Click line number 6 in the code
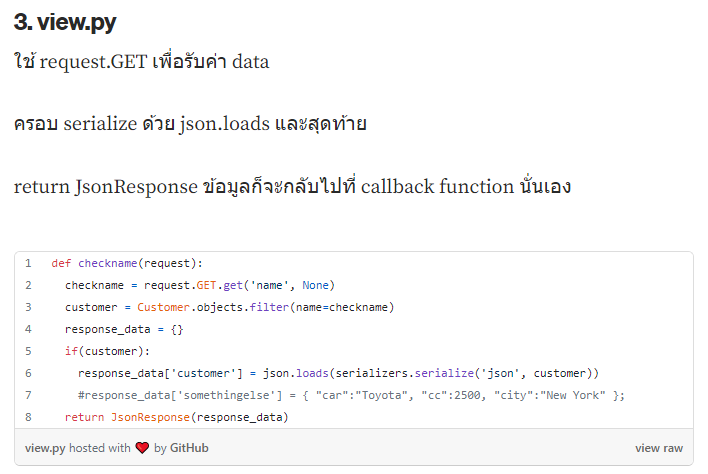 28,373
